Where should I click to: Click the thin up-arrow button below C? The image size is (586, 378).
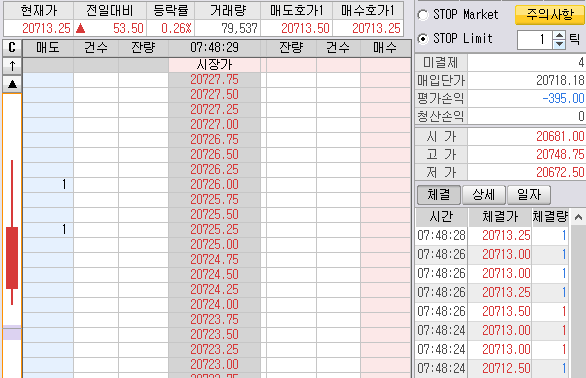click(x=12, y=66)
